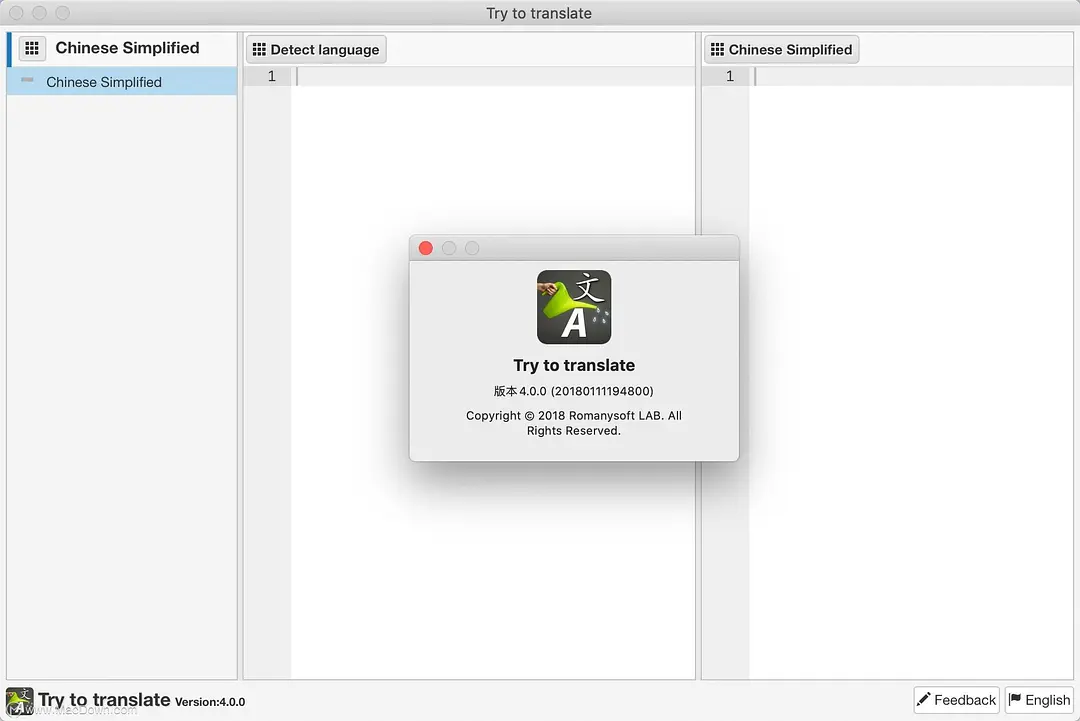Click the version number text in About dialog

573,391
